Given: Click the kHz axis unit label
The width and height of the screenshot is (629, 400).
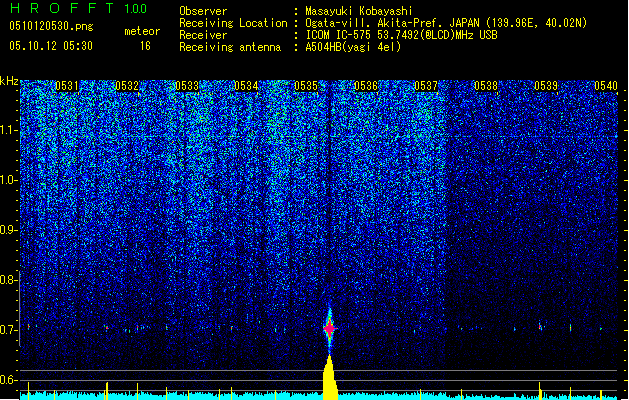Looking at the screenshot, I should pos(9,81).
